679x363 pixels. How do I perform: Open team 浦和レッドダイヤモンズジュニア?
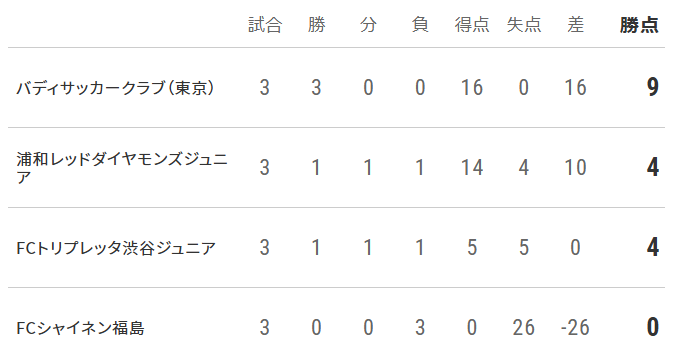[x=122, y=168]
